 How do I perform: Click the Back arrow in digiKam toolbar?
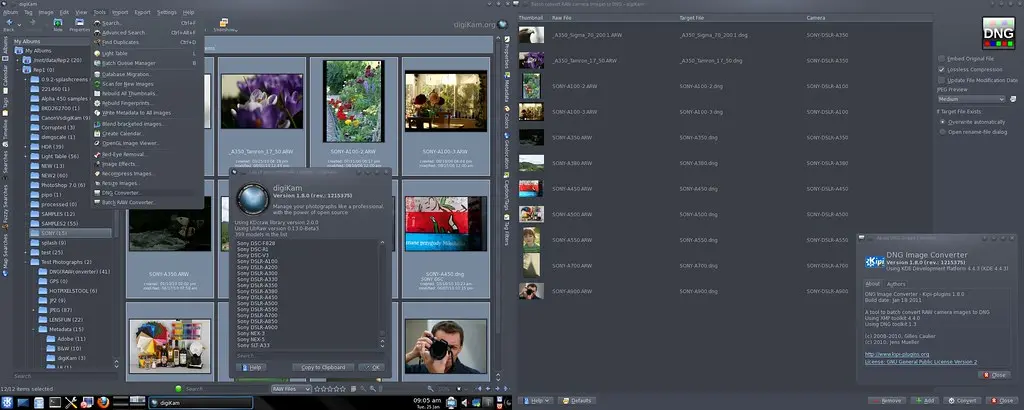click(x=8, y=23)
